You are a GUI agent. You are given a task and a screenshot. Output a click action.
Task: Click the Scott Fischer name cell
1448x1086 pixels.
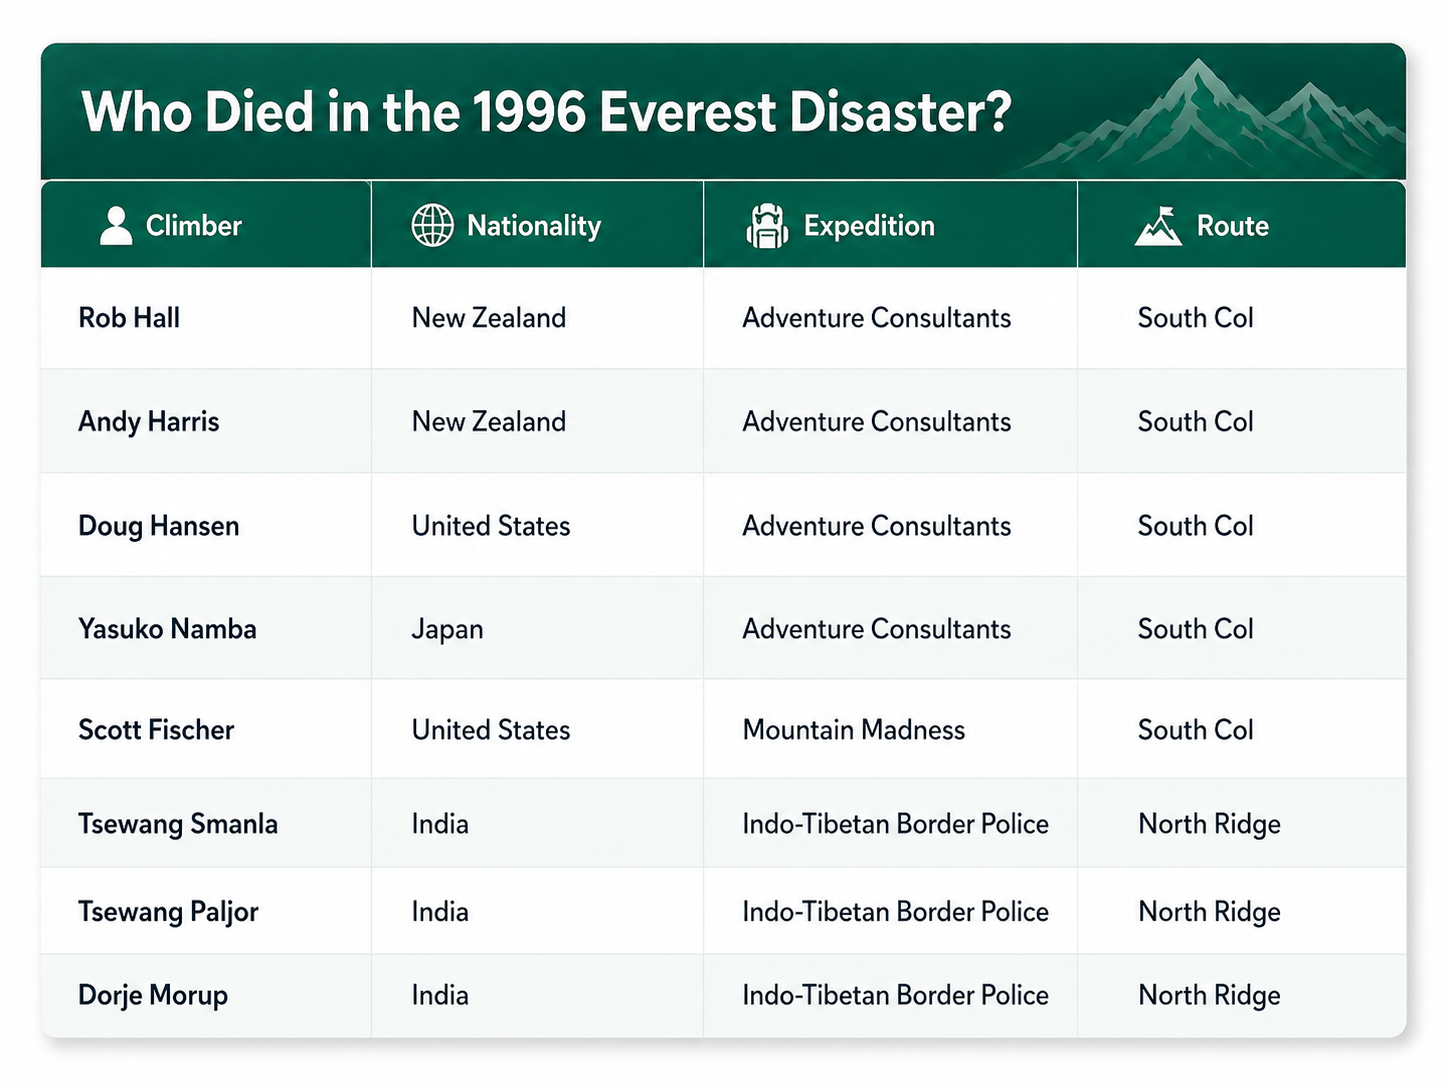pos(206,730)
